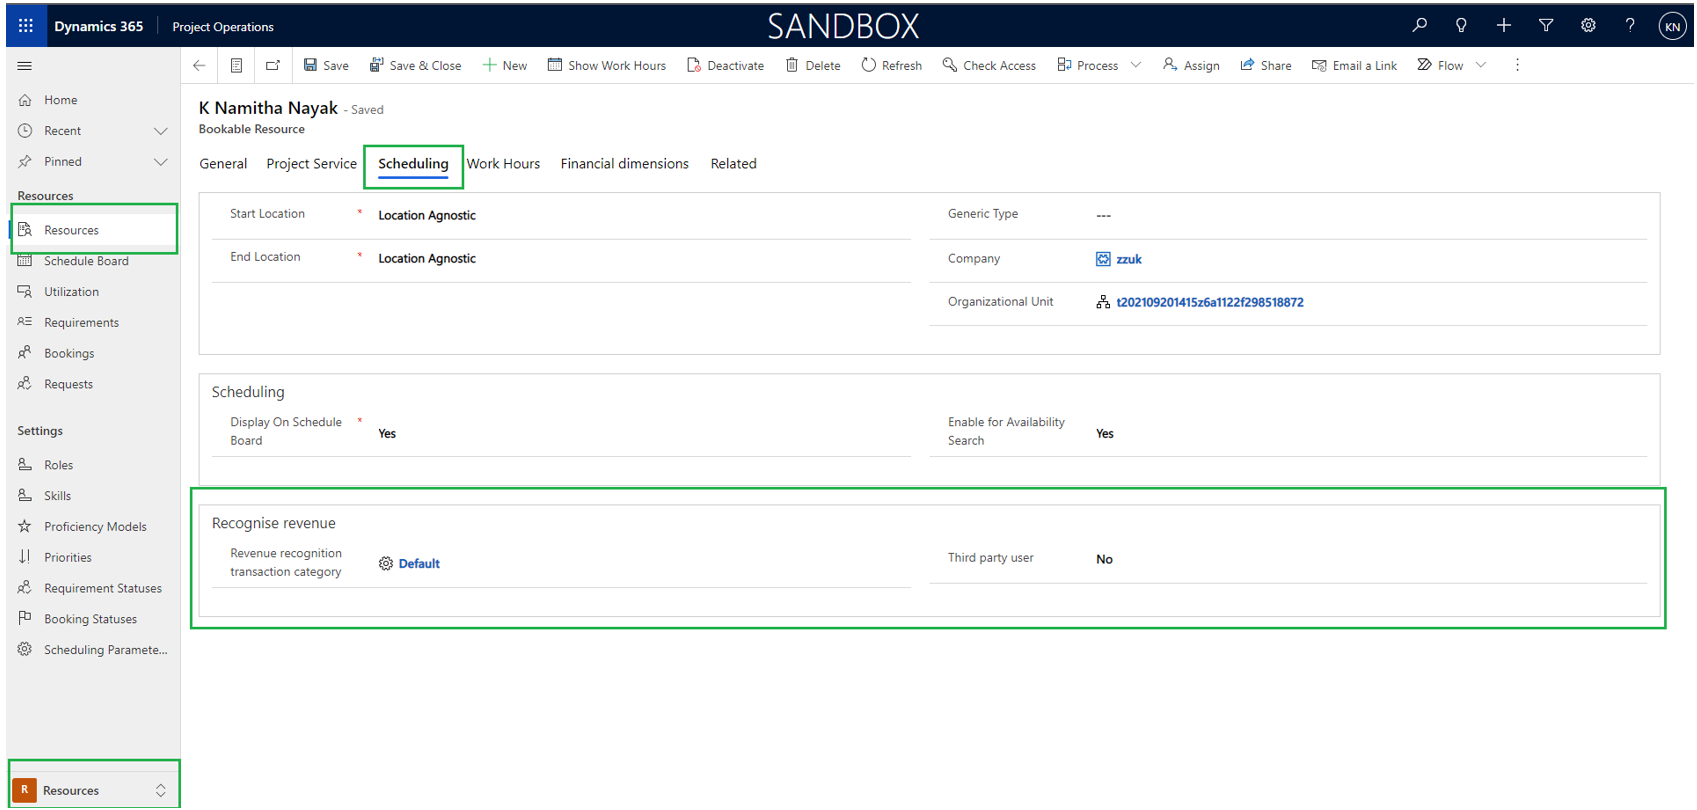The width and height of the screenshot is (1697, 810).
Task: Expand the Recent chevron
Action: (x=160, y=131)
